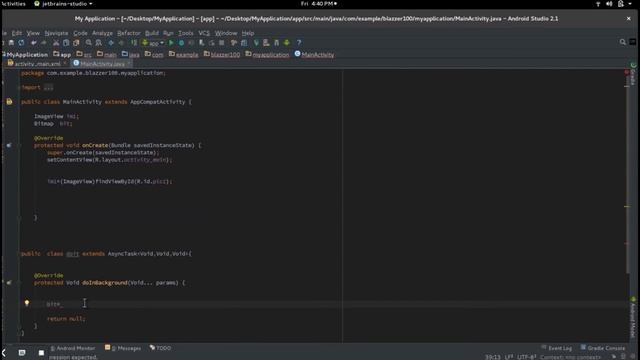Click the volume icon in the system tray
Screen dimensions: 640x360
[609, 4]
